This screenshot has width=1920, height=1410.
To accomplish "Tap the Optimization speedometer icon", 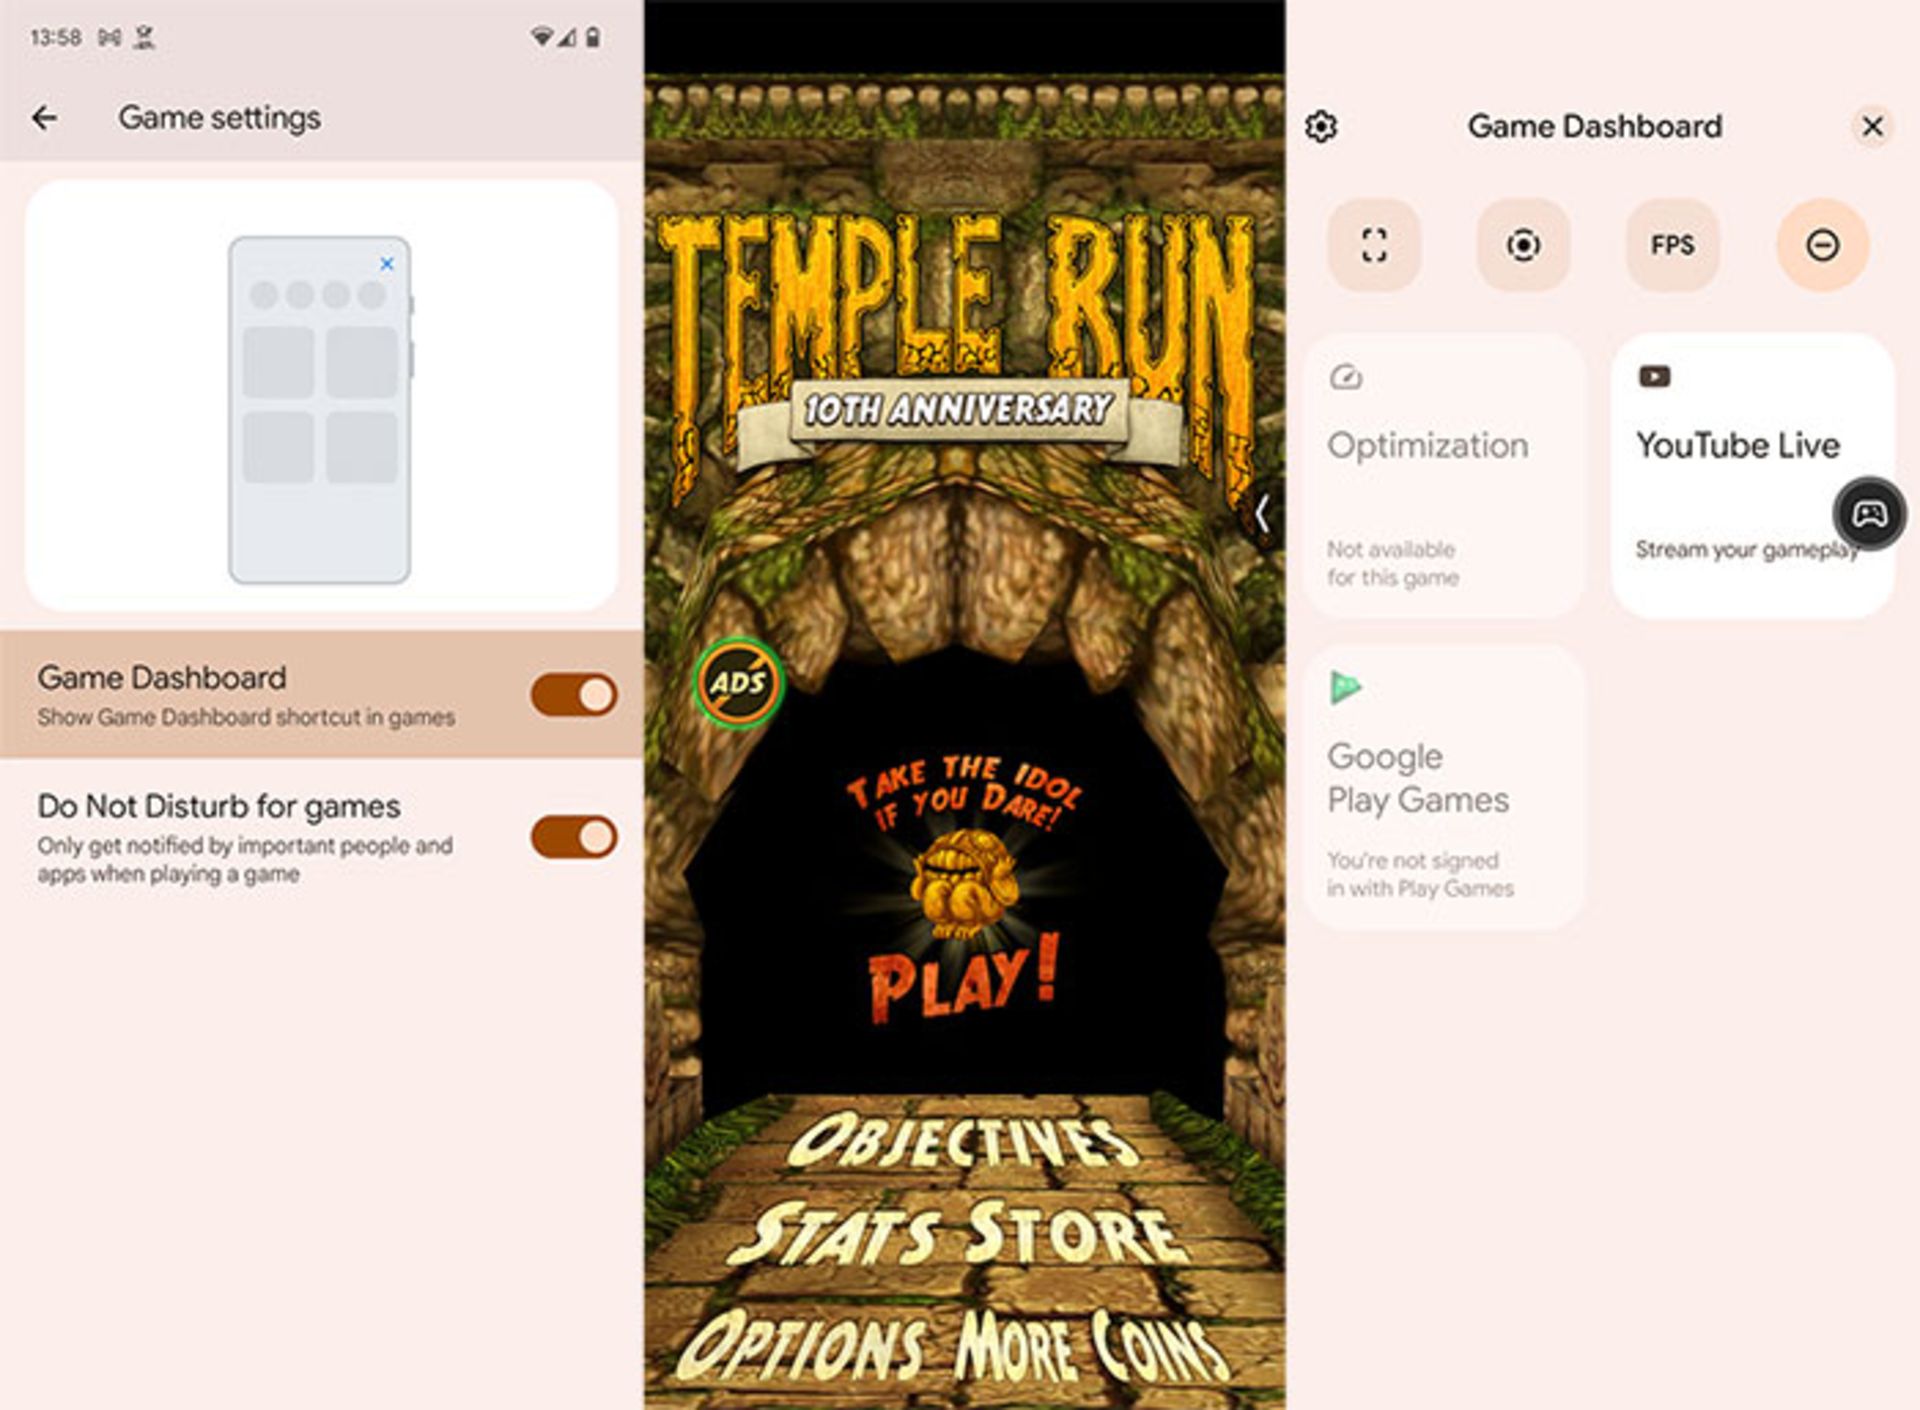I will click(x=1346, y=377).
